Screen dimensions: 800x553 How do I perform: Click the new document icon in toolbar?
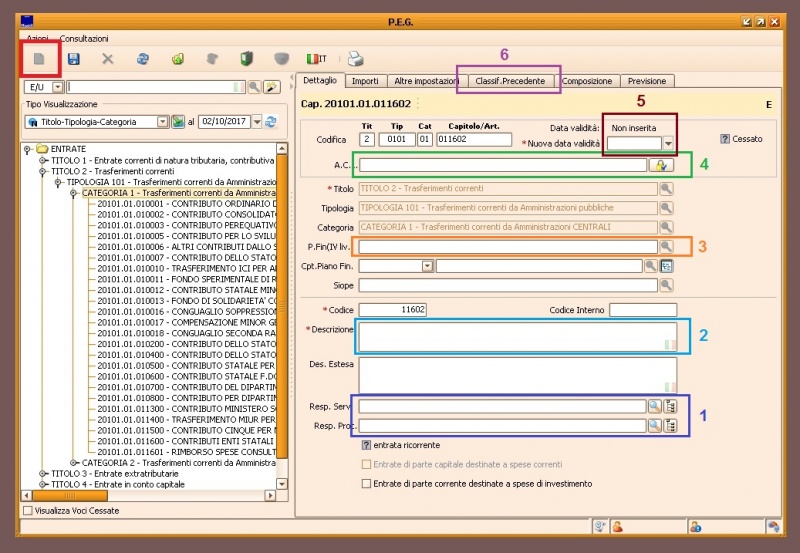[x=40, y=60]
